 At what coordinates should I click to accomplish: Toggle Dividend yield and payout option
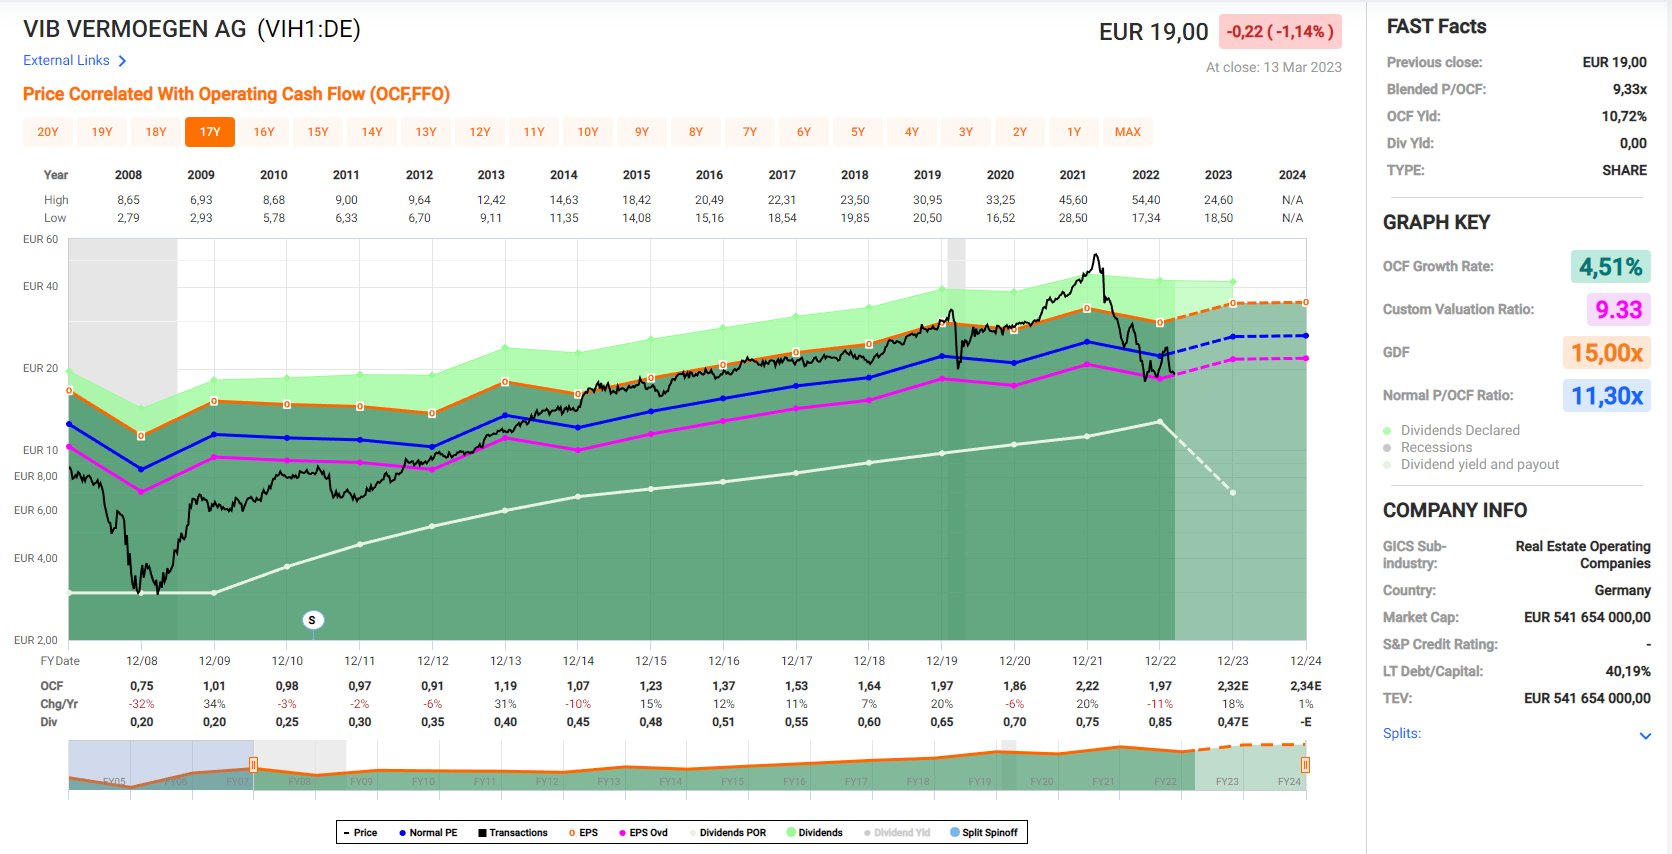click(x=1479, y=464)
